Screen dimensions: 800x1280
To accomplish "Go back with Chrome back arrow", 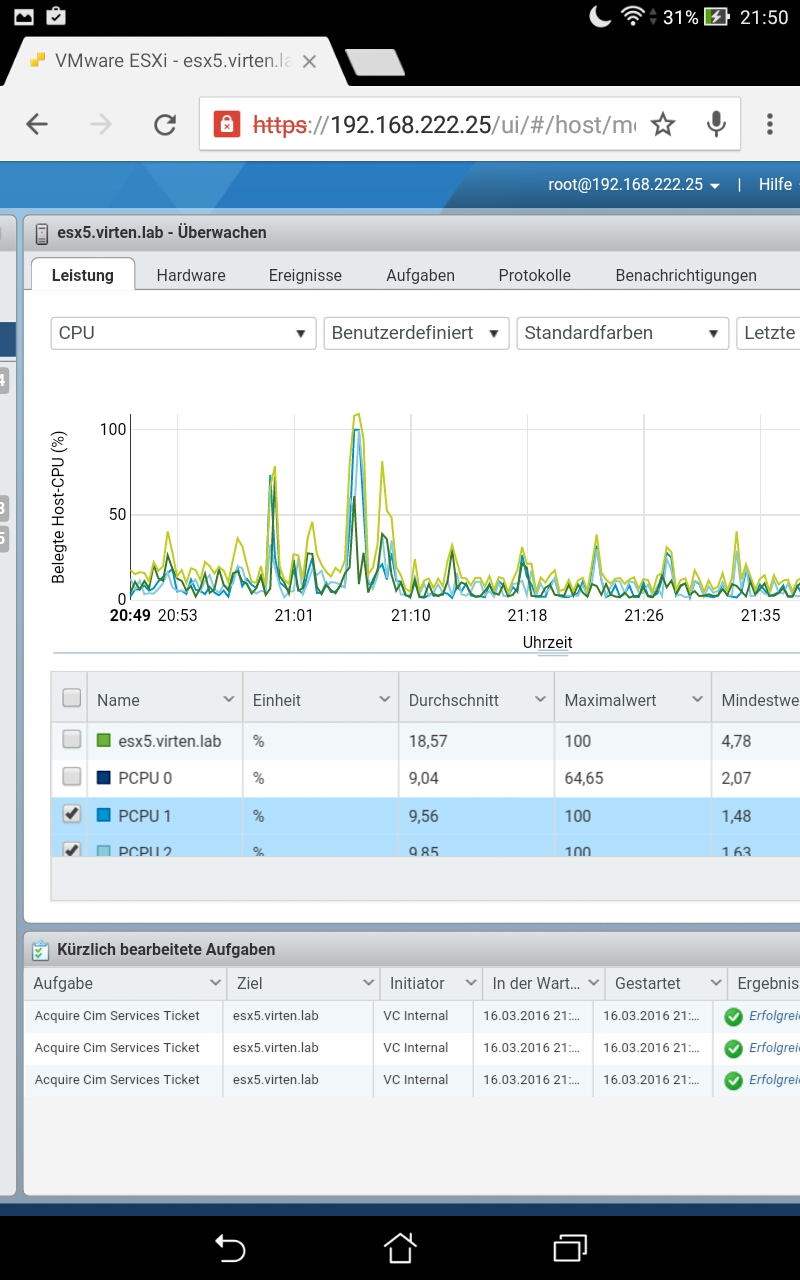I will coord(37,124).
